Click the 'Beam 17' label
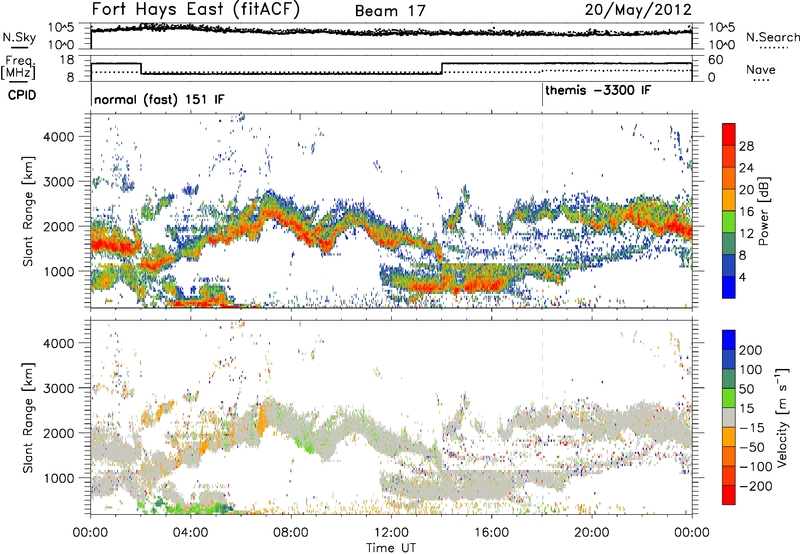 [x=390, y=11]
